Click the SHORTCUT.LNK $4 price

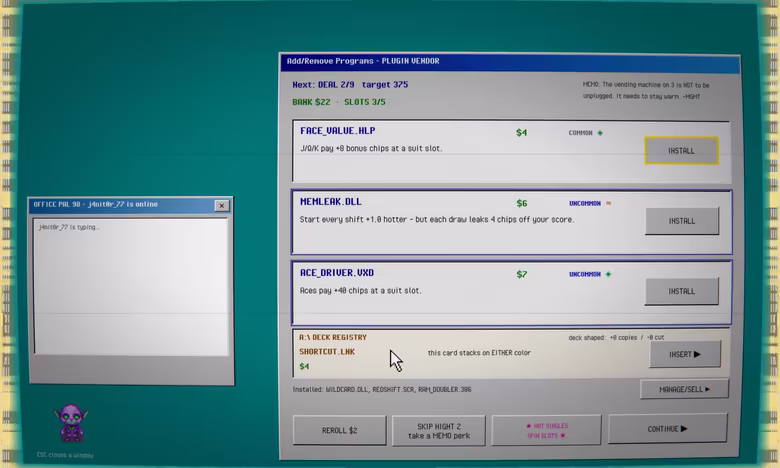click(x=304, y=367)
